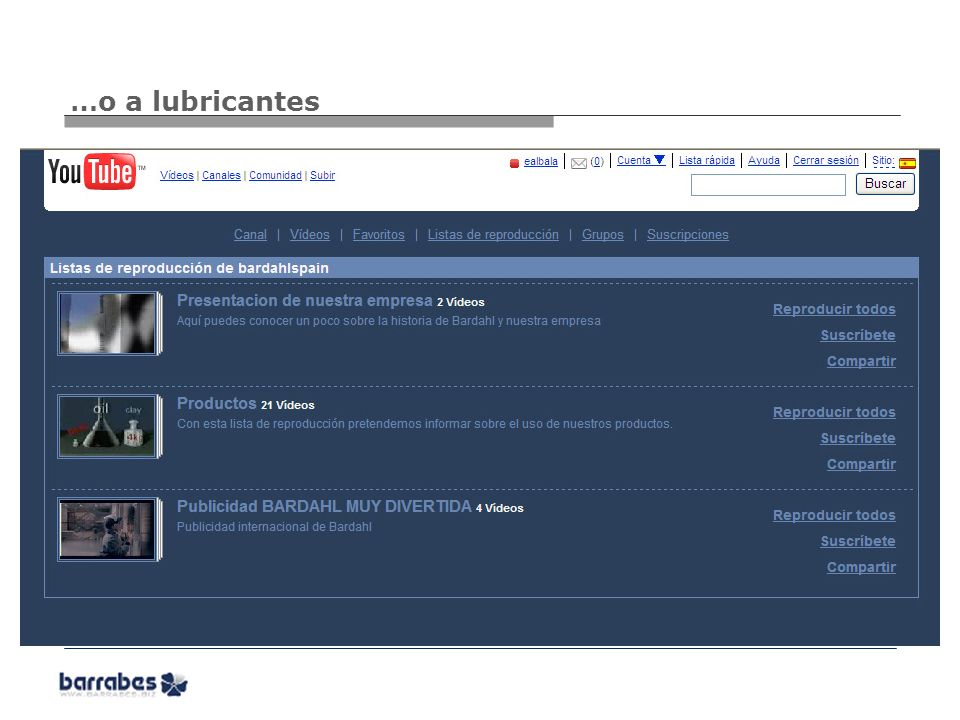Click the Sitio label link
The height and width of the screenshot is (720, 960).
(x=883, y=161)
